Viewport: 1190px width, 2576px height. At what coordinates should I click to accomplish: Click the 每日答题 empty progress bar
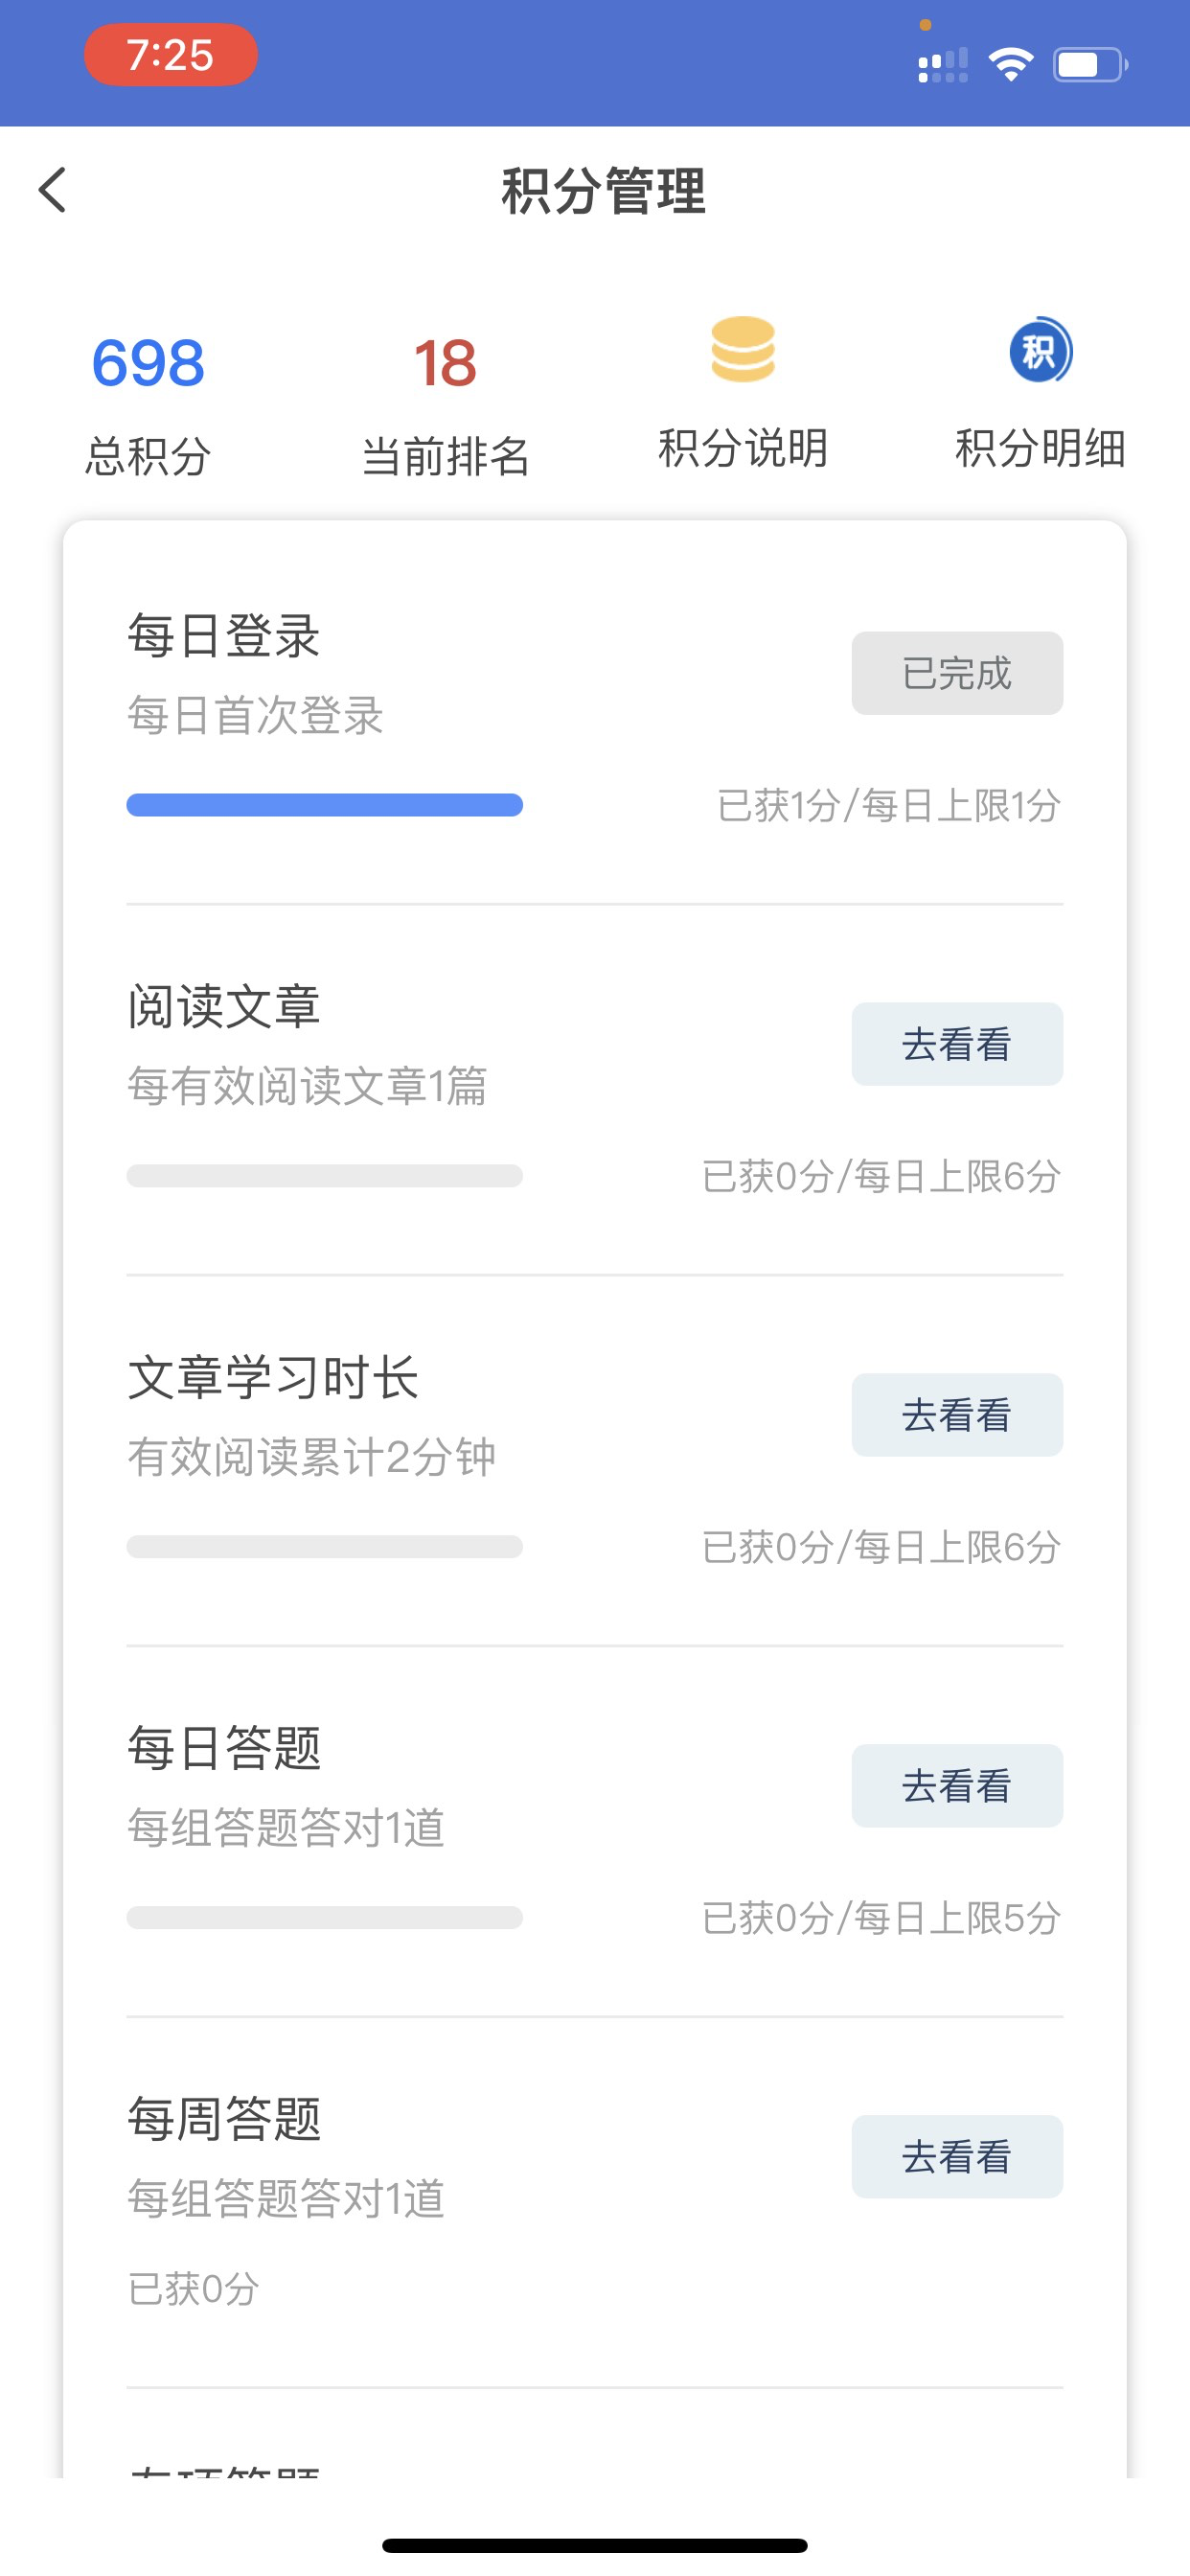coord(324,1918)
